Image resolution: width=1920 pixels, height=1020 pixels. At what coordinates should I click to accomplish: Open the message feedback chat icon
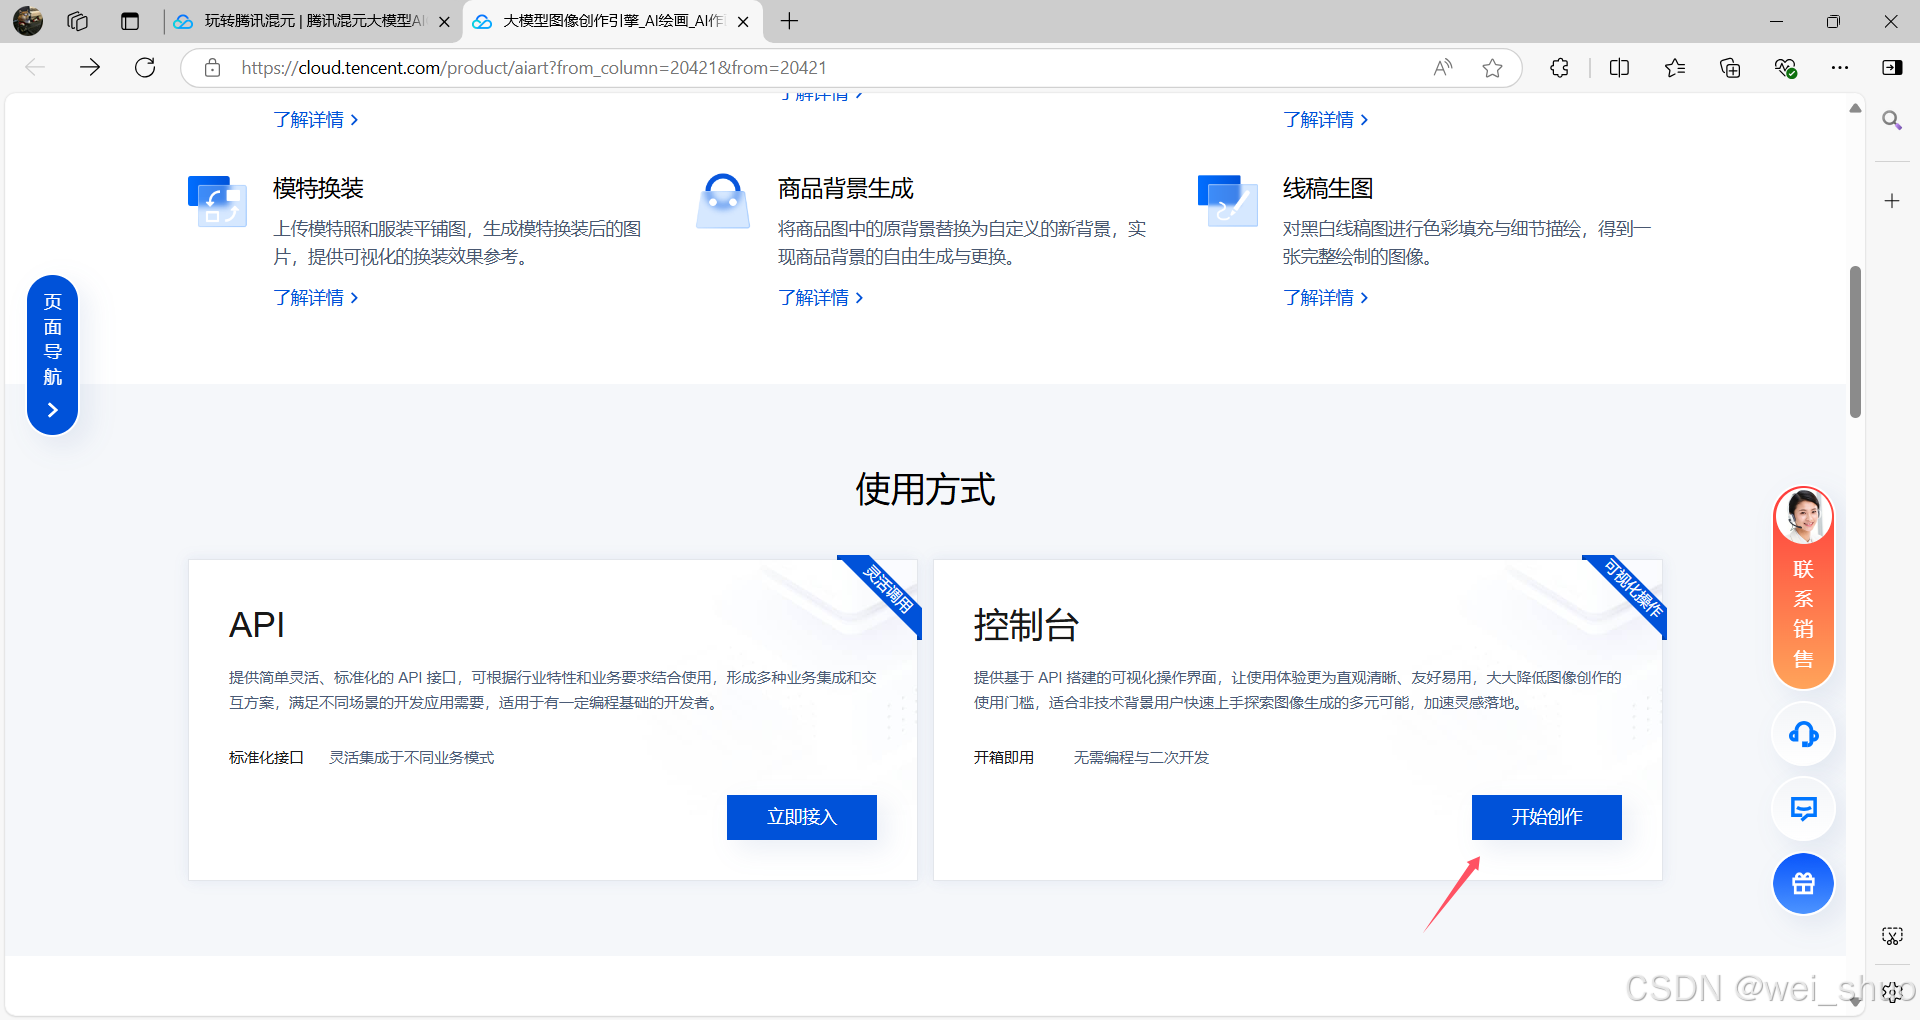pos(1803,809)
